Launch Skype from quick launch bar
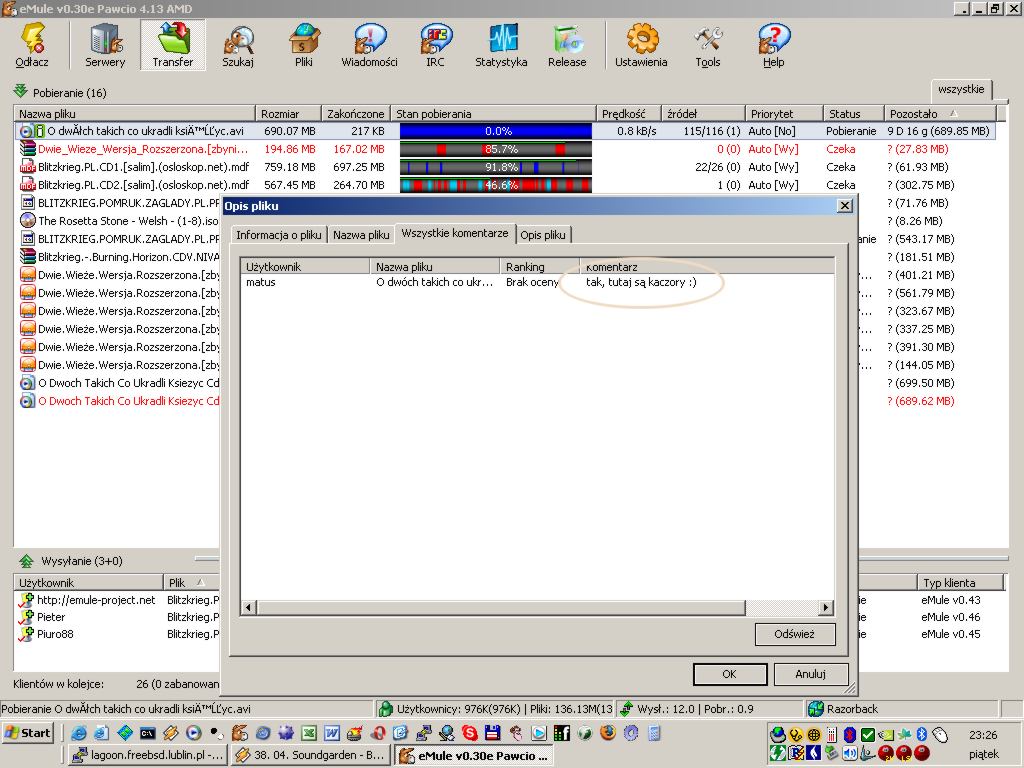This screenshot has width=1024, height=768. (x=470, y=733)
